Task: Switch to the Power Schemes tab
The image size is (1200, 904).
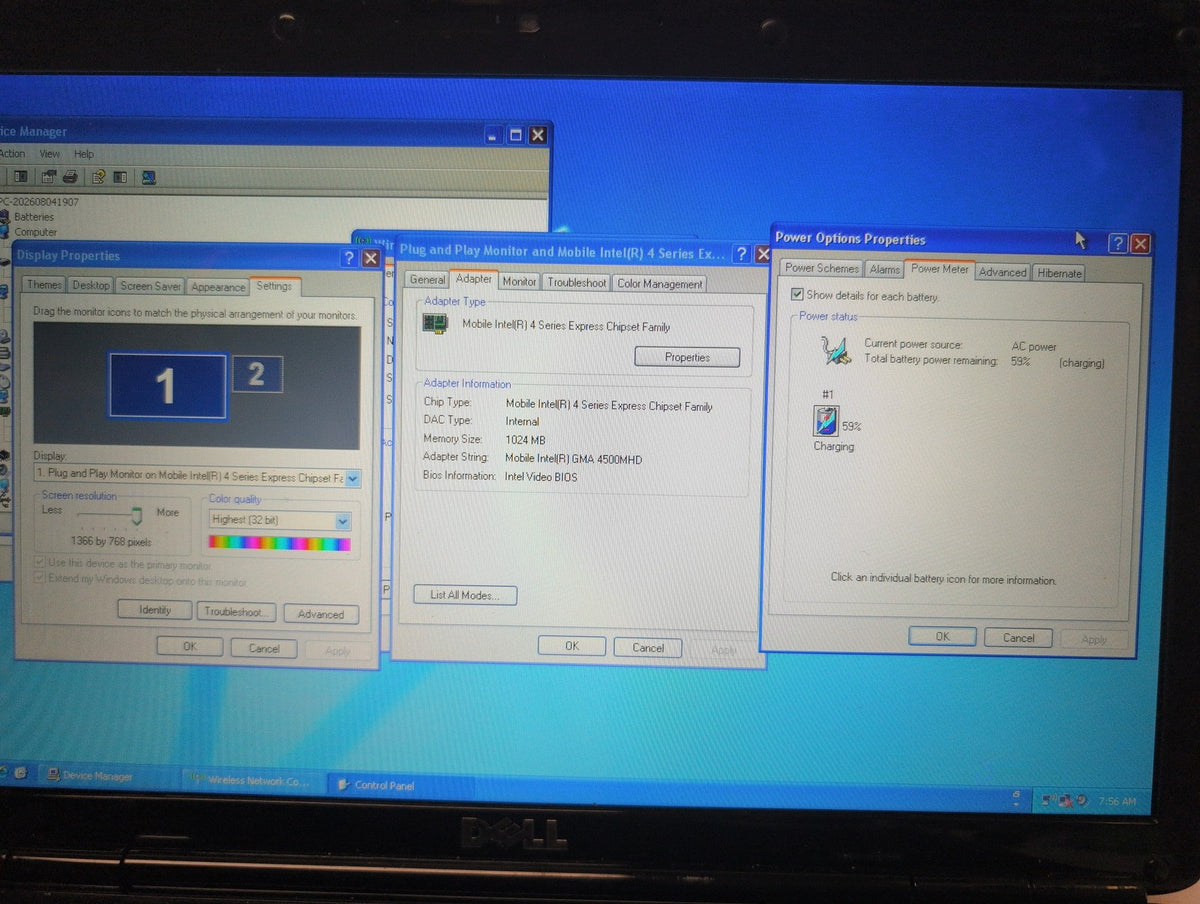Action: 822,268
